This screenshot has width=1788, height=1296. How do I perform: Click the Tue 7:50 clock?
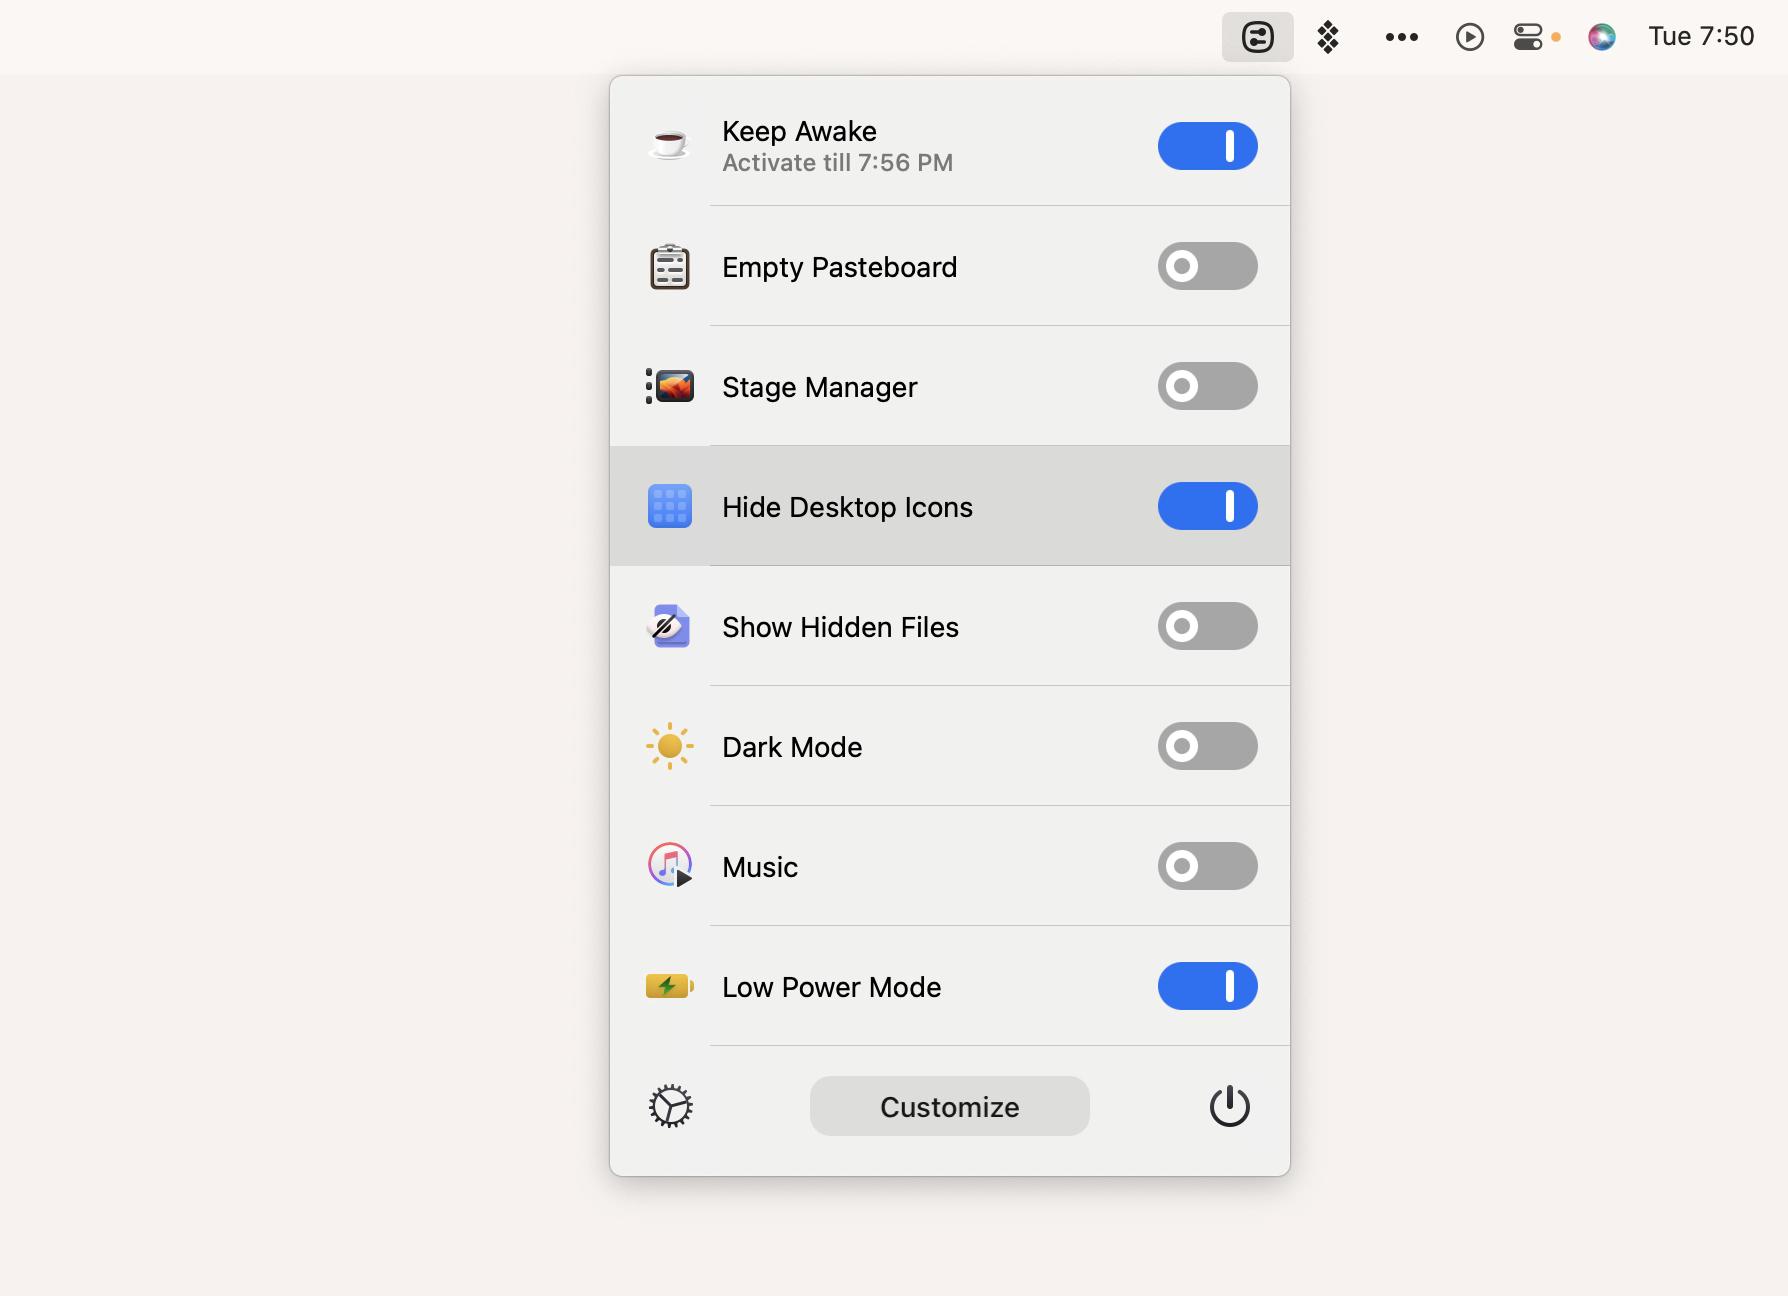(x=1701, y=36)
